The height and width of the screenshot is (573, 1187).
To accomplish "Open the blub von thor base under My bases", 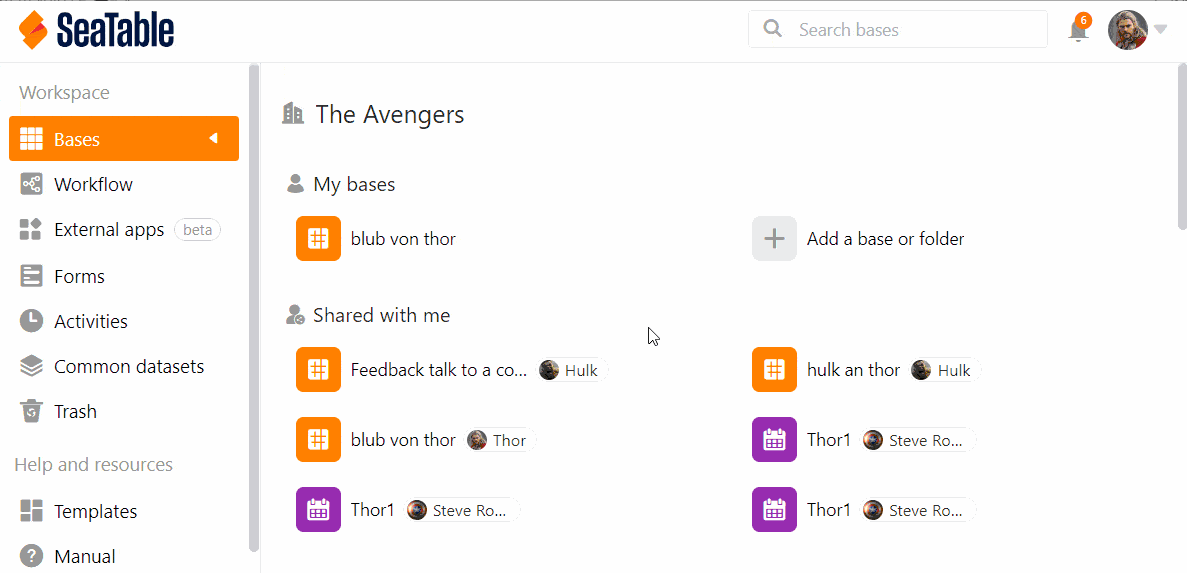I will [402, 239].
